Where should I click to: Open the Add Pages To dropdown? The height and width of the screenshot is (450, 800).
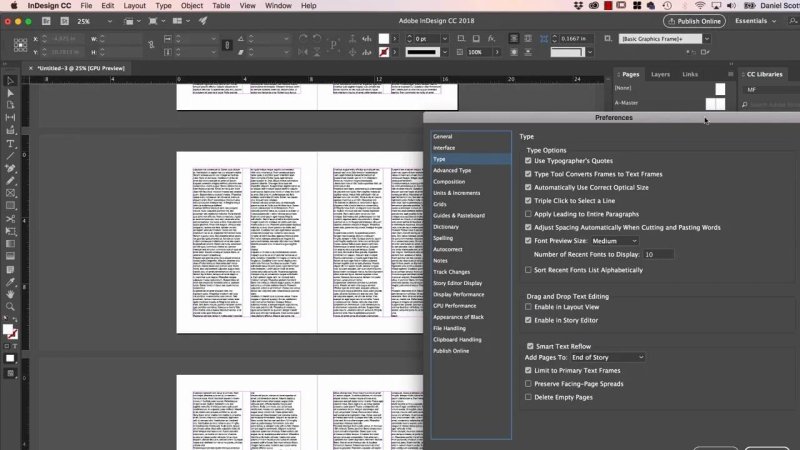point(608,358)
